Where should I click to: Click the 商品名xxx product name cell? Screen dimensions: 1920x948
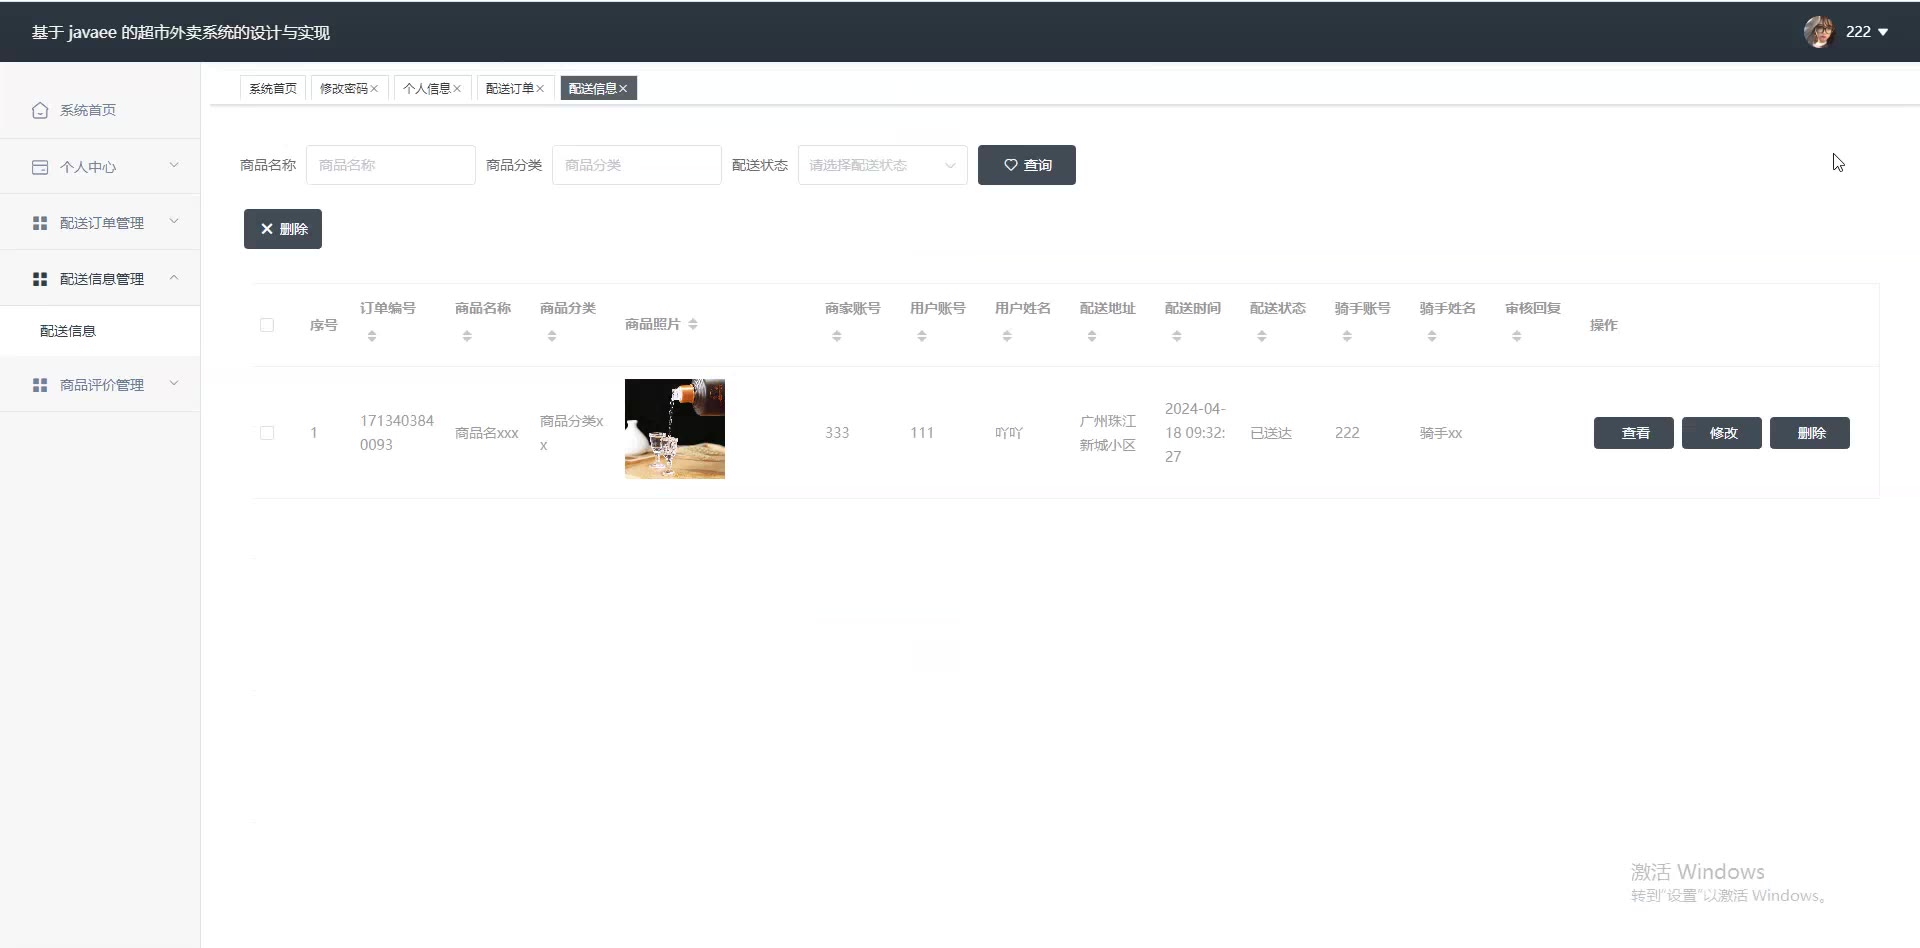(487, 433)
